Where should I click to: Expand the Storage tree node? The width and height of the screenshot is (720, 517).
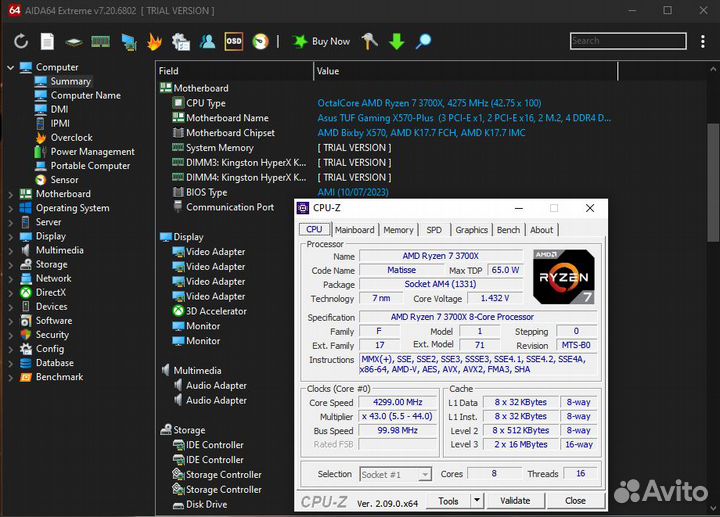tap(11, 265)
